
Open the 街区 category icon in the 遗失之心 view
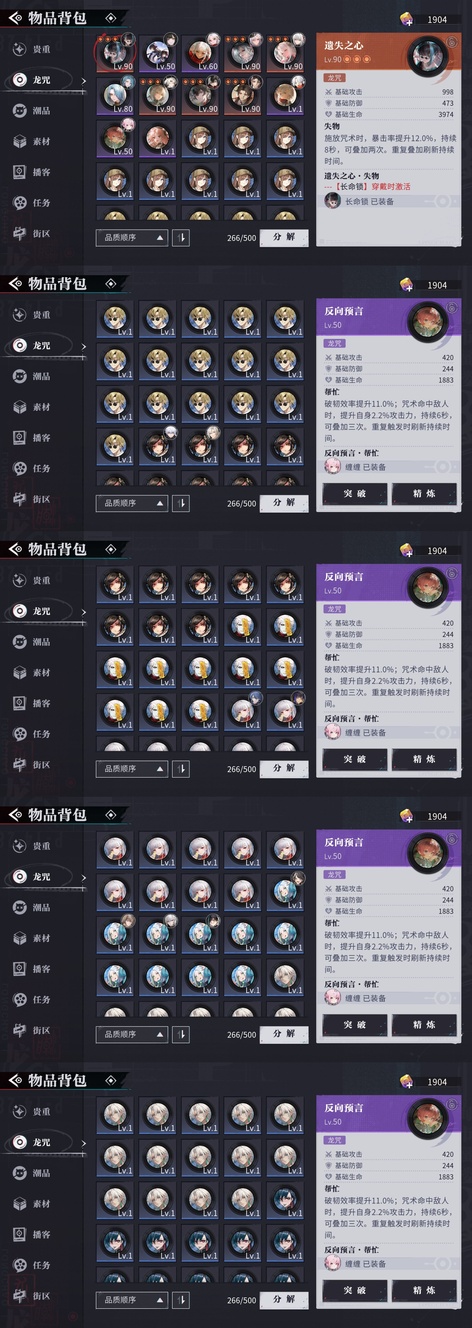point(20,235)
